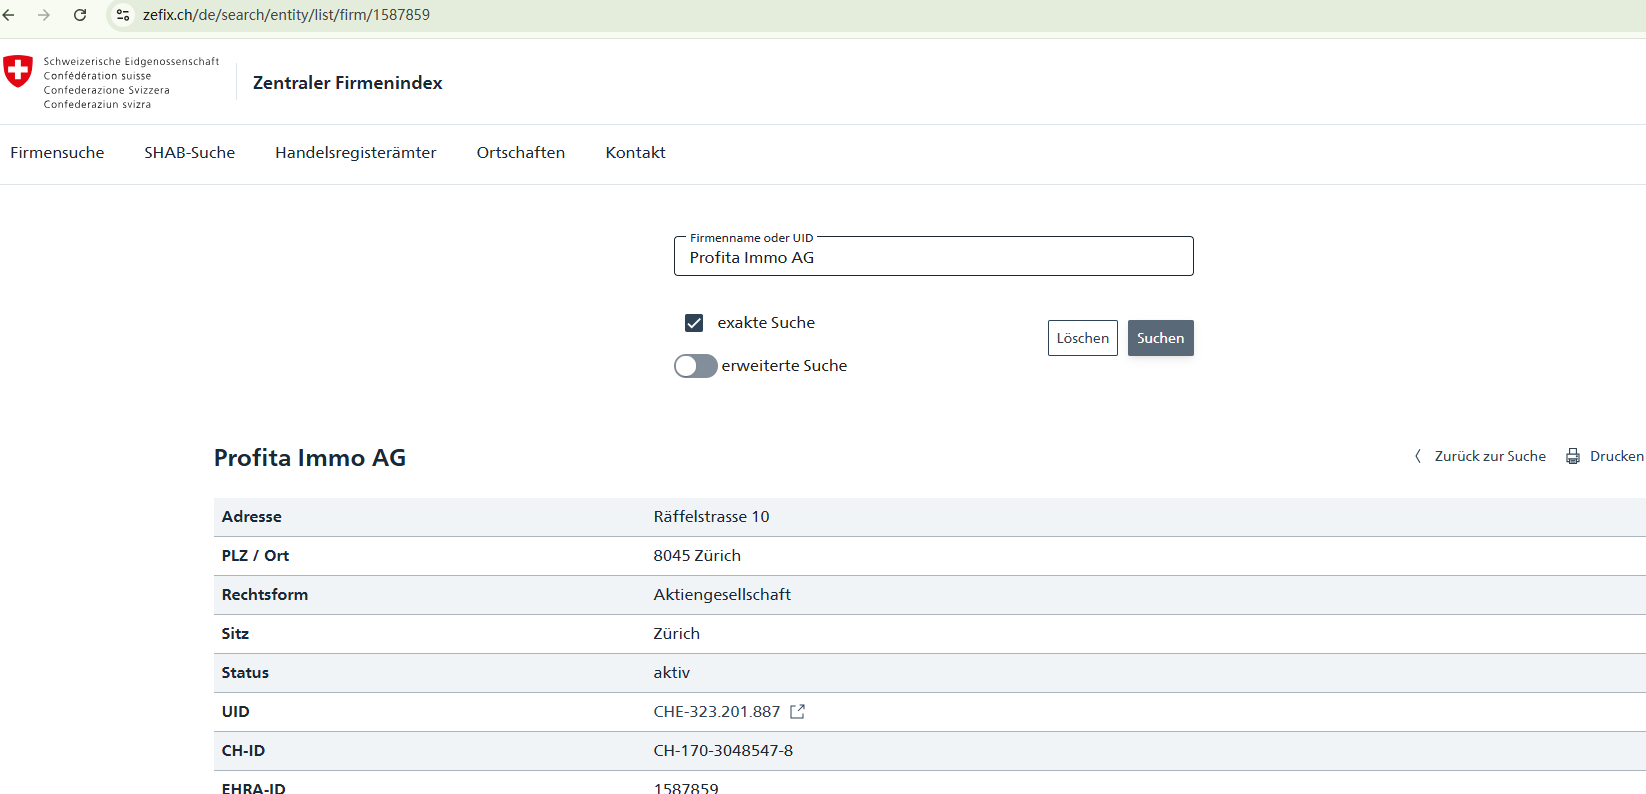Screen dimensions: 1646x794
Task: Open site information icon in address bar
Action: click(123, 15)
